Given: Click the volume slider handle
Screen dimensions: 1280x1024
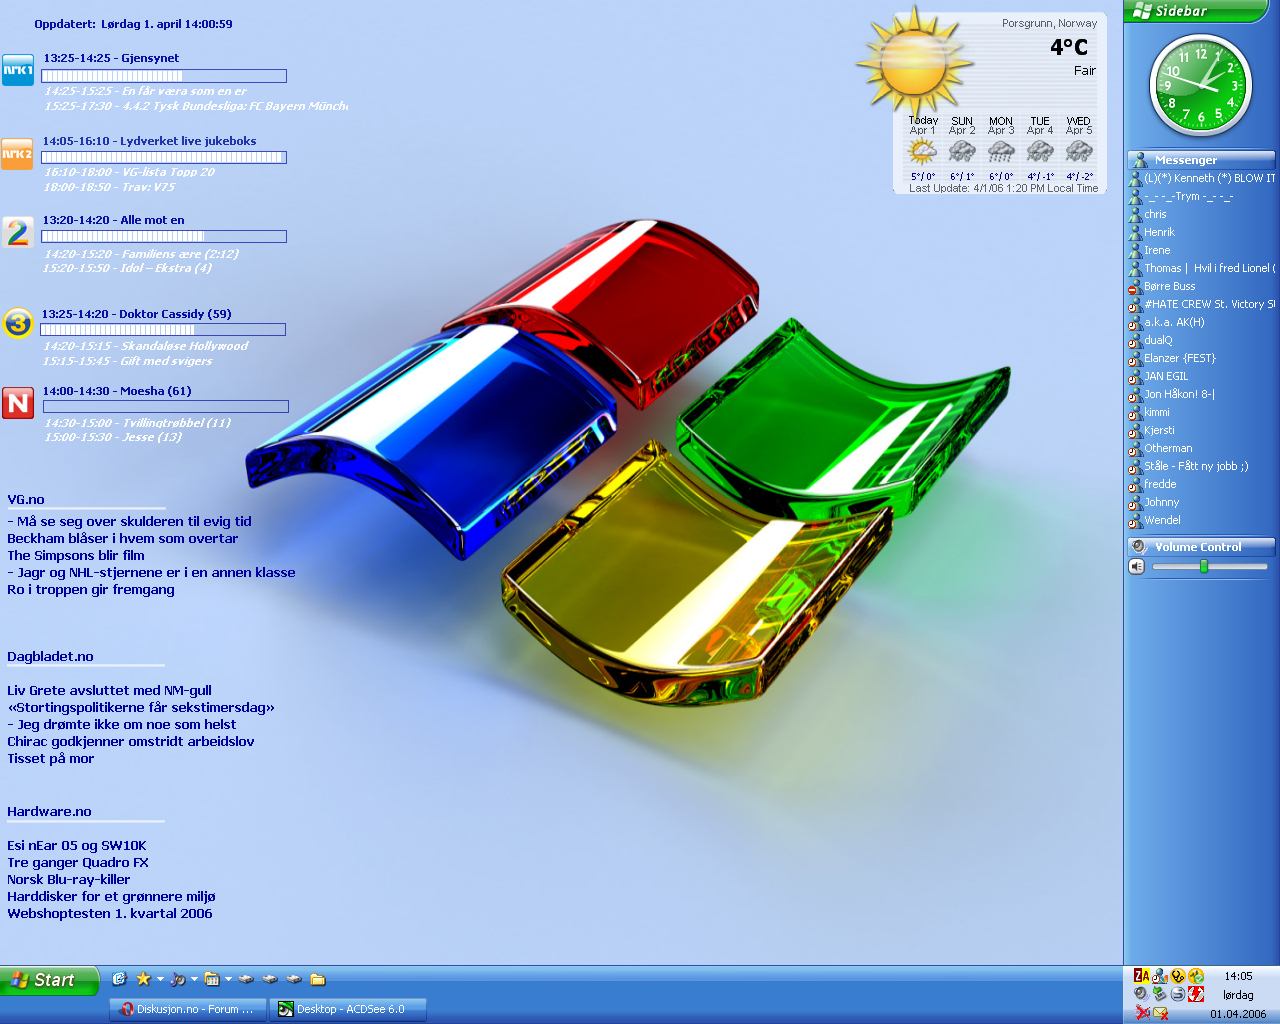Looking at the screenshot, I should click(1204, 566).
